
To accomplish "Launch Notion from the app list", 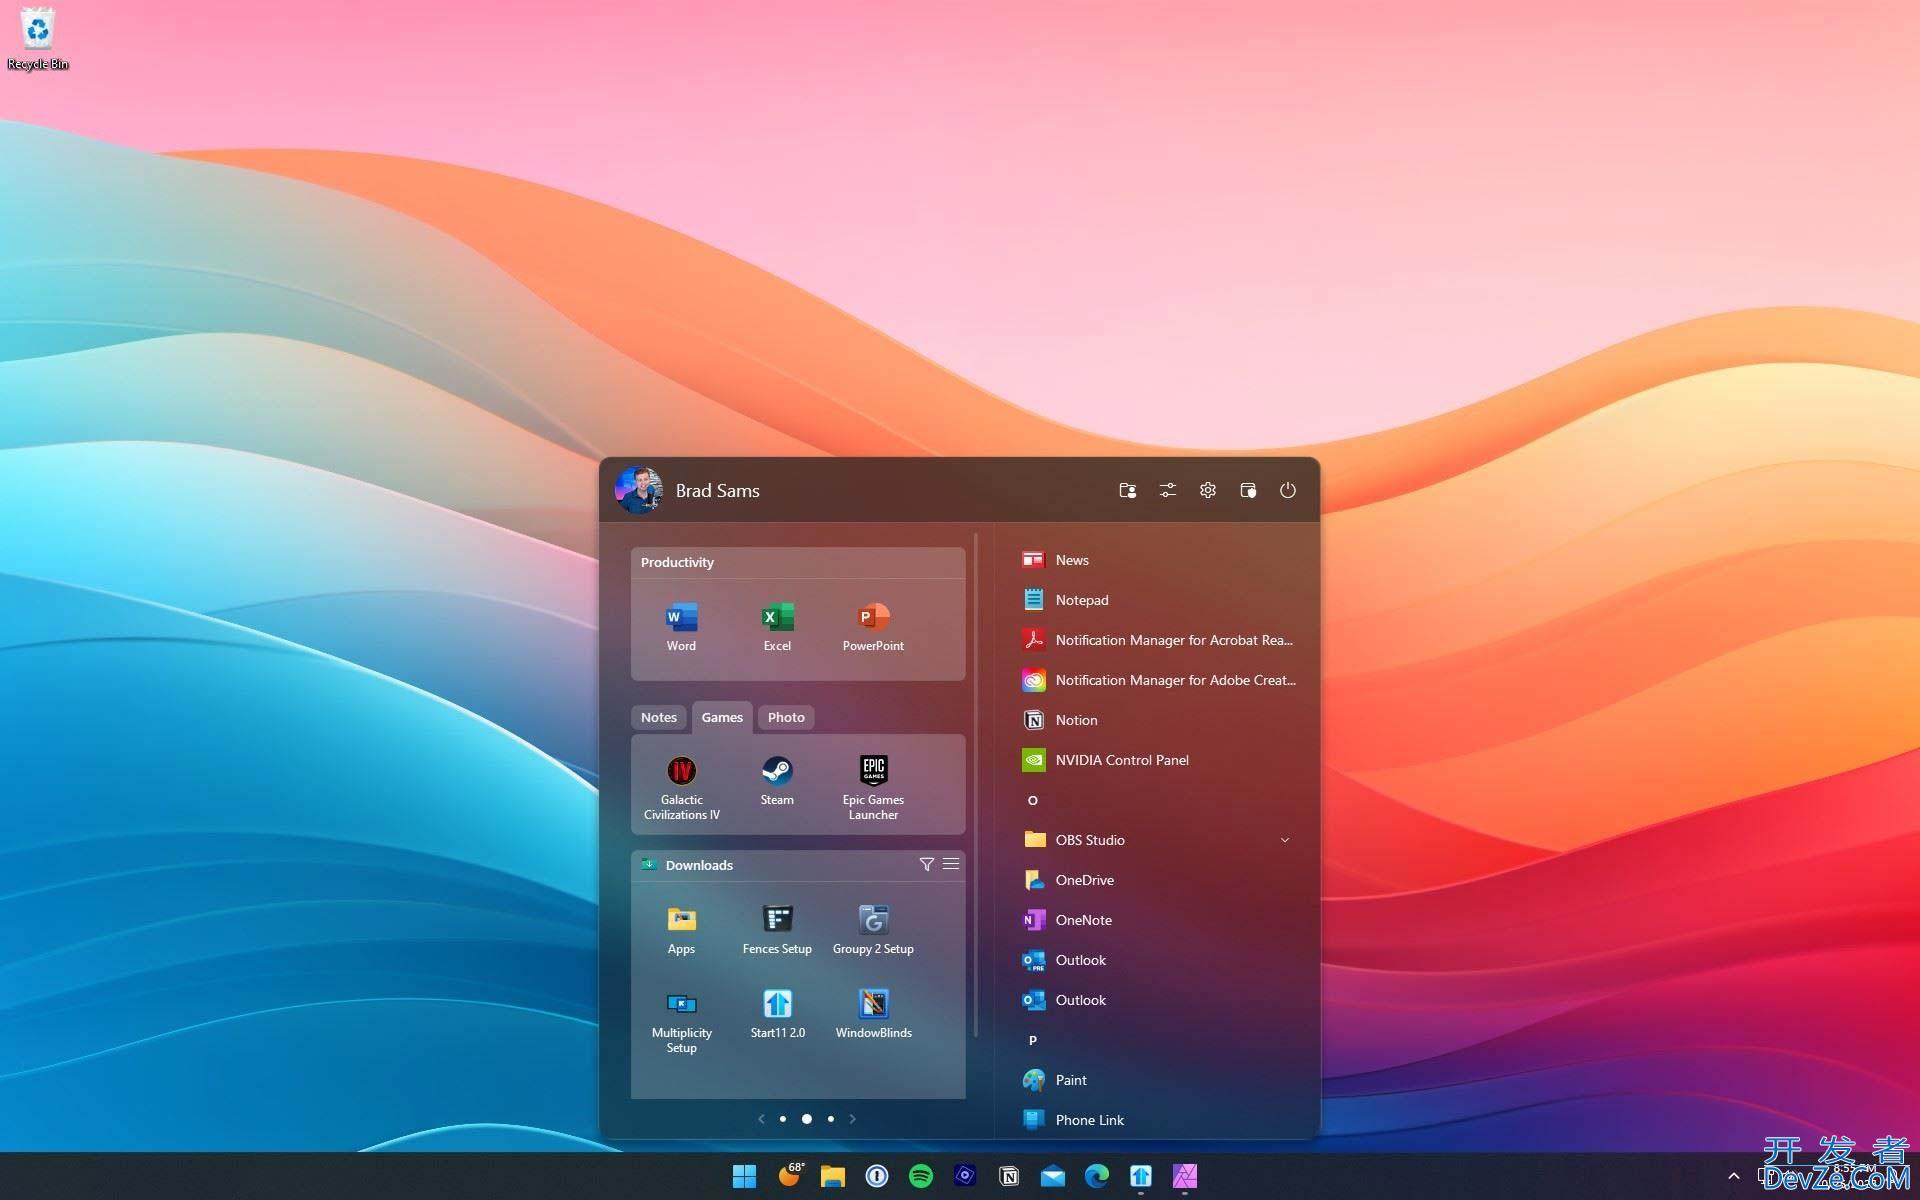I will click(1157, 720).
